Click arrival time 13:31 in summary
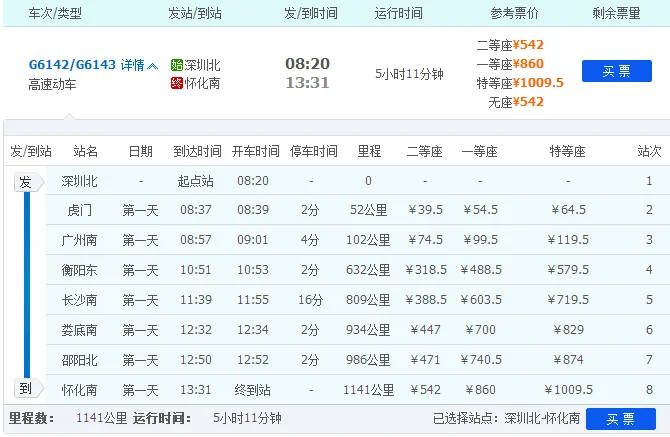Viewport: 670px width, 437px height. click(x=308, y=82)
